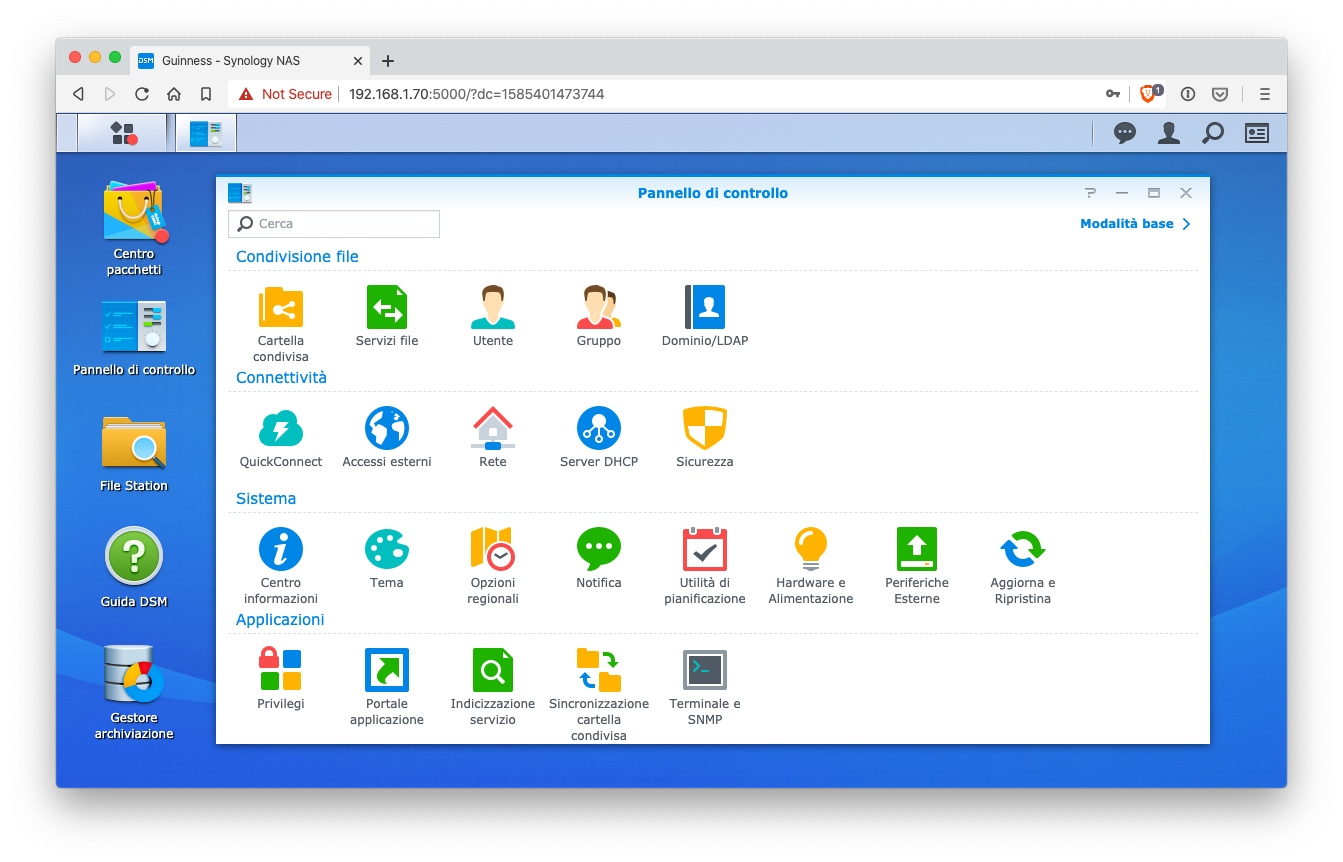Open the Sicurezza shield icon

705,428
